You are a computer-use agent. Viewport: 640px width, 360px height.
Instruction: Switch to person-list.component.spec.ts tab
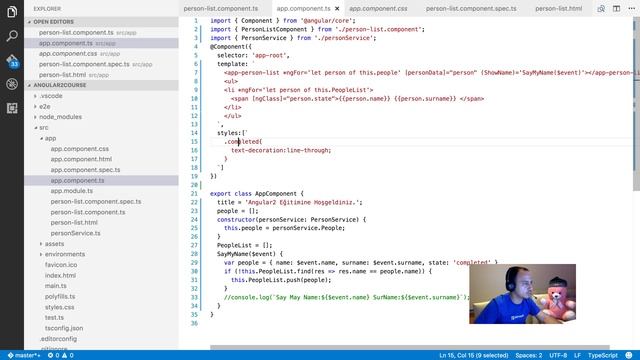coord(471,9)
